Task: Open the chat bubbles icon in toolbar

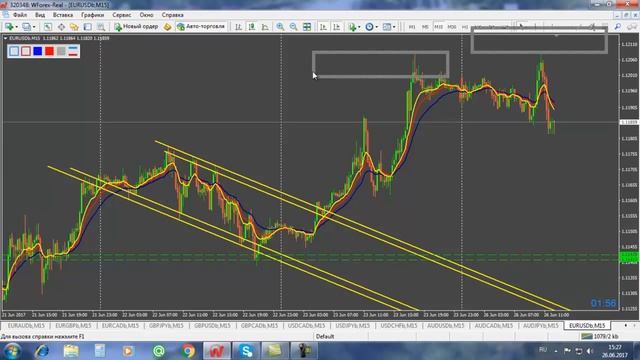Action: pos(632,27)
